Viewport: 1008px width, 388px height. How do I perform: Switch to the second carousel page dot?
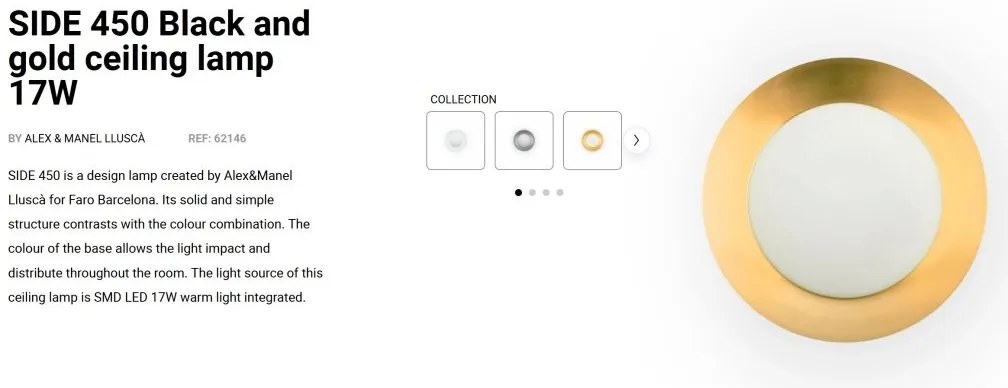[532, 192]
